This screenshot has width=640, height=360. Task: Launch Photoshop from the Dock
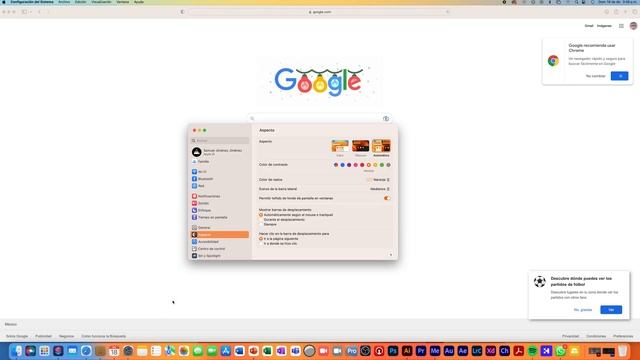coord(393,351)
